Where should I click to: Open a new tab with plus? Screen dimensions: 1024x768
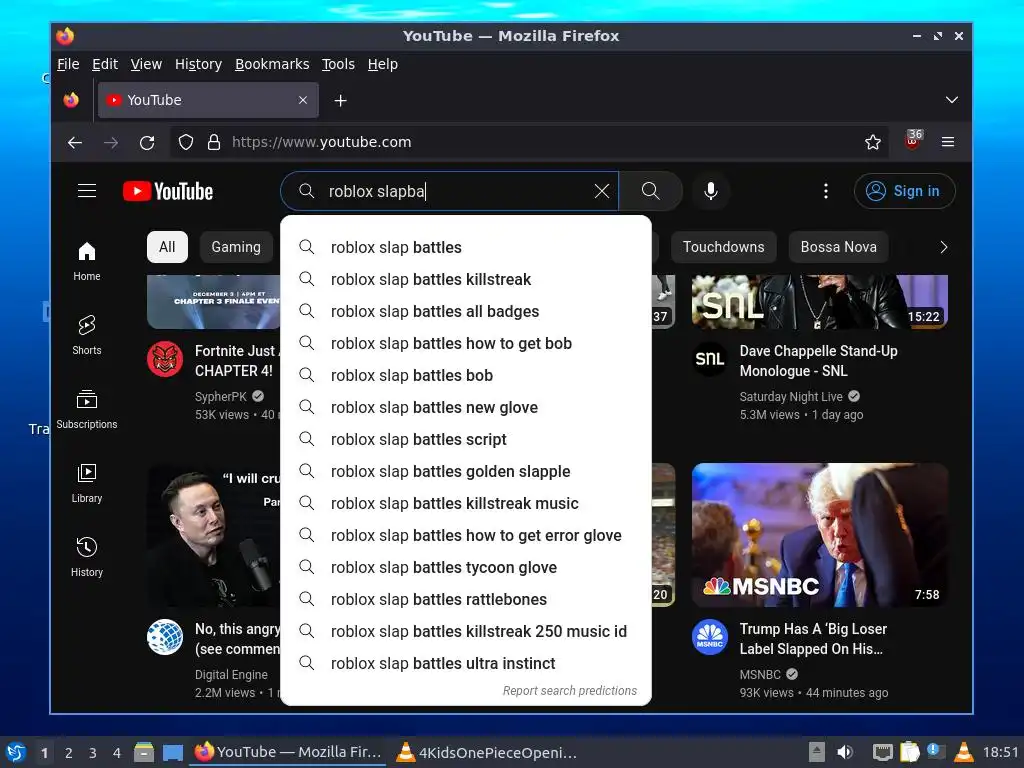point(340,101)
